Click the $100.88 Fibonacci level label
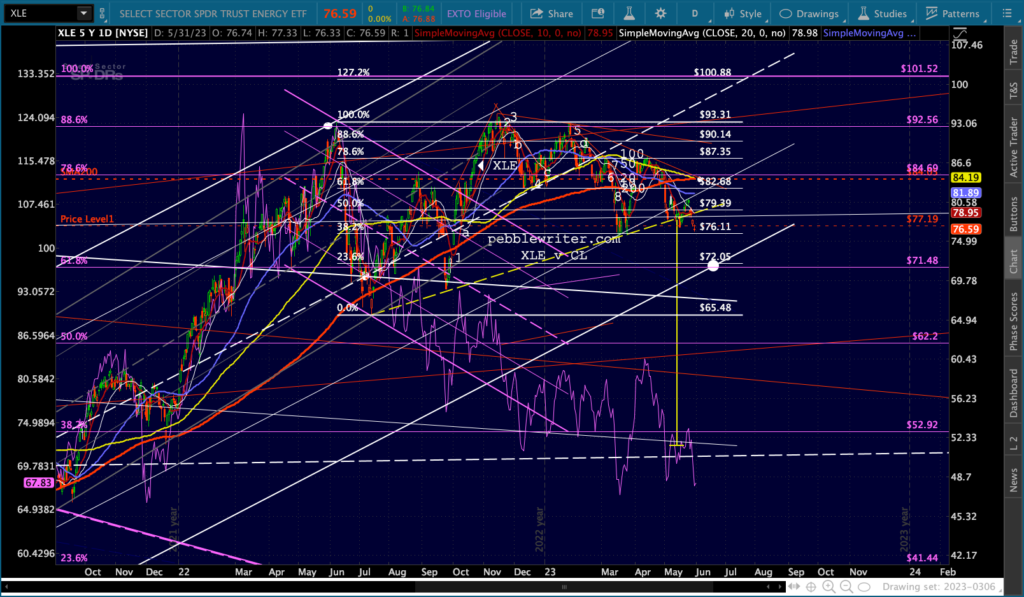The height and width of the screenshot is (597, 1024). [x=712, y=73]
